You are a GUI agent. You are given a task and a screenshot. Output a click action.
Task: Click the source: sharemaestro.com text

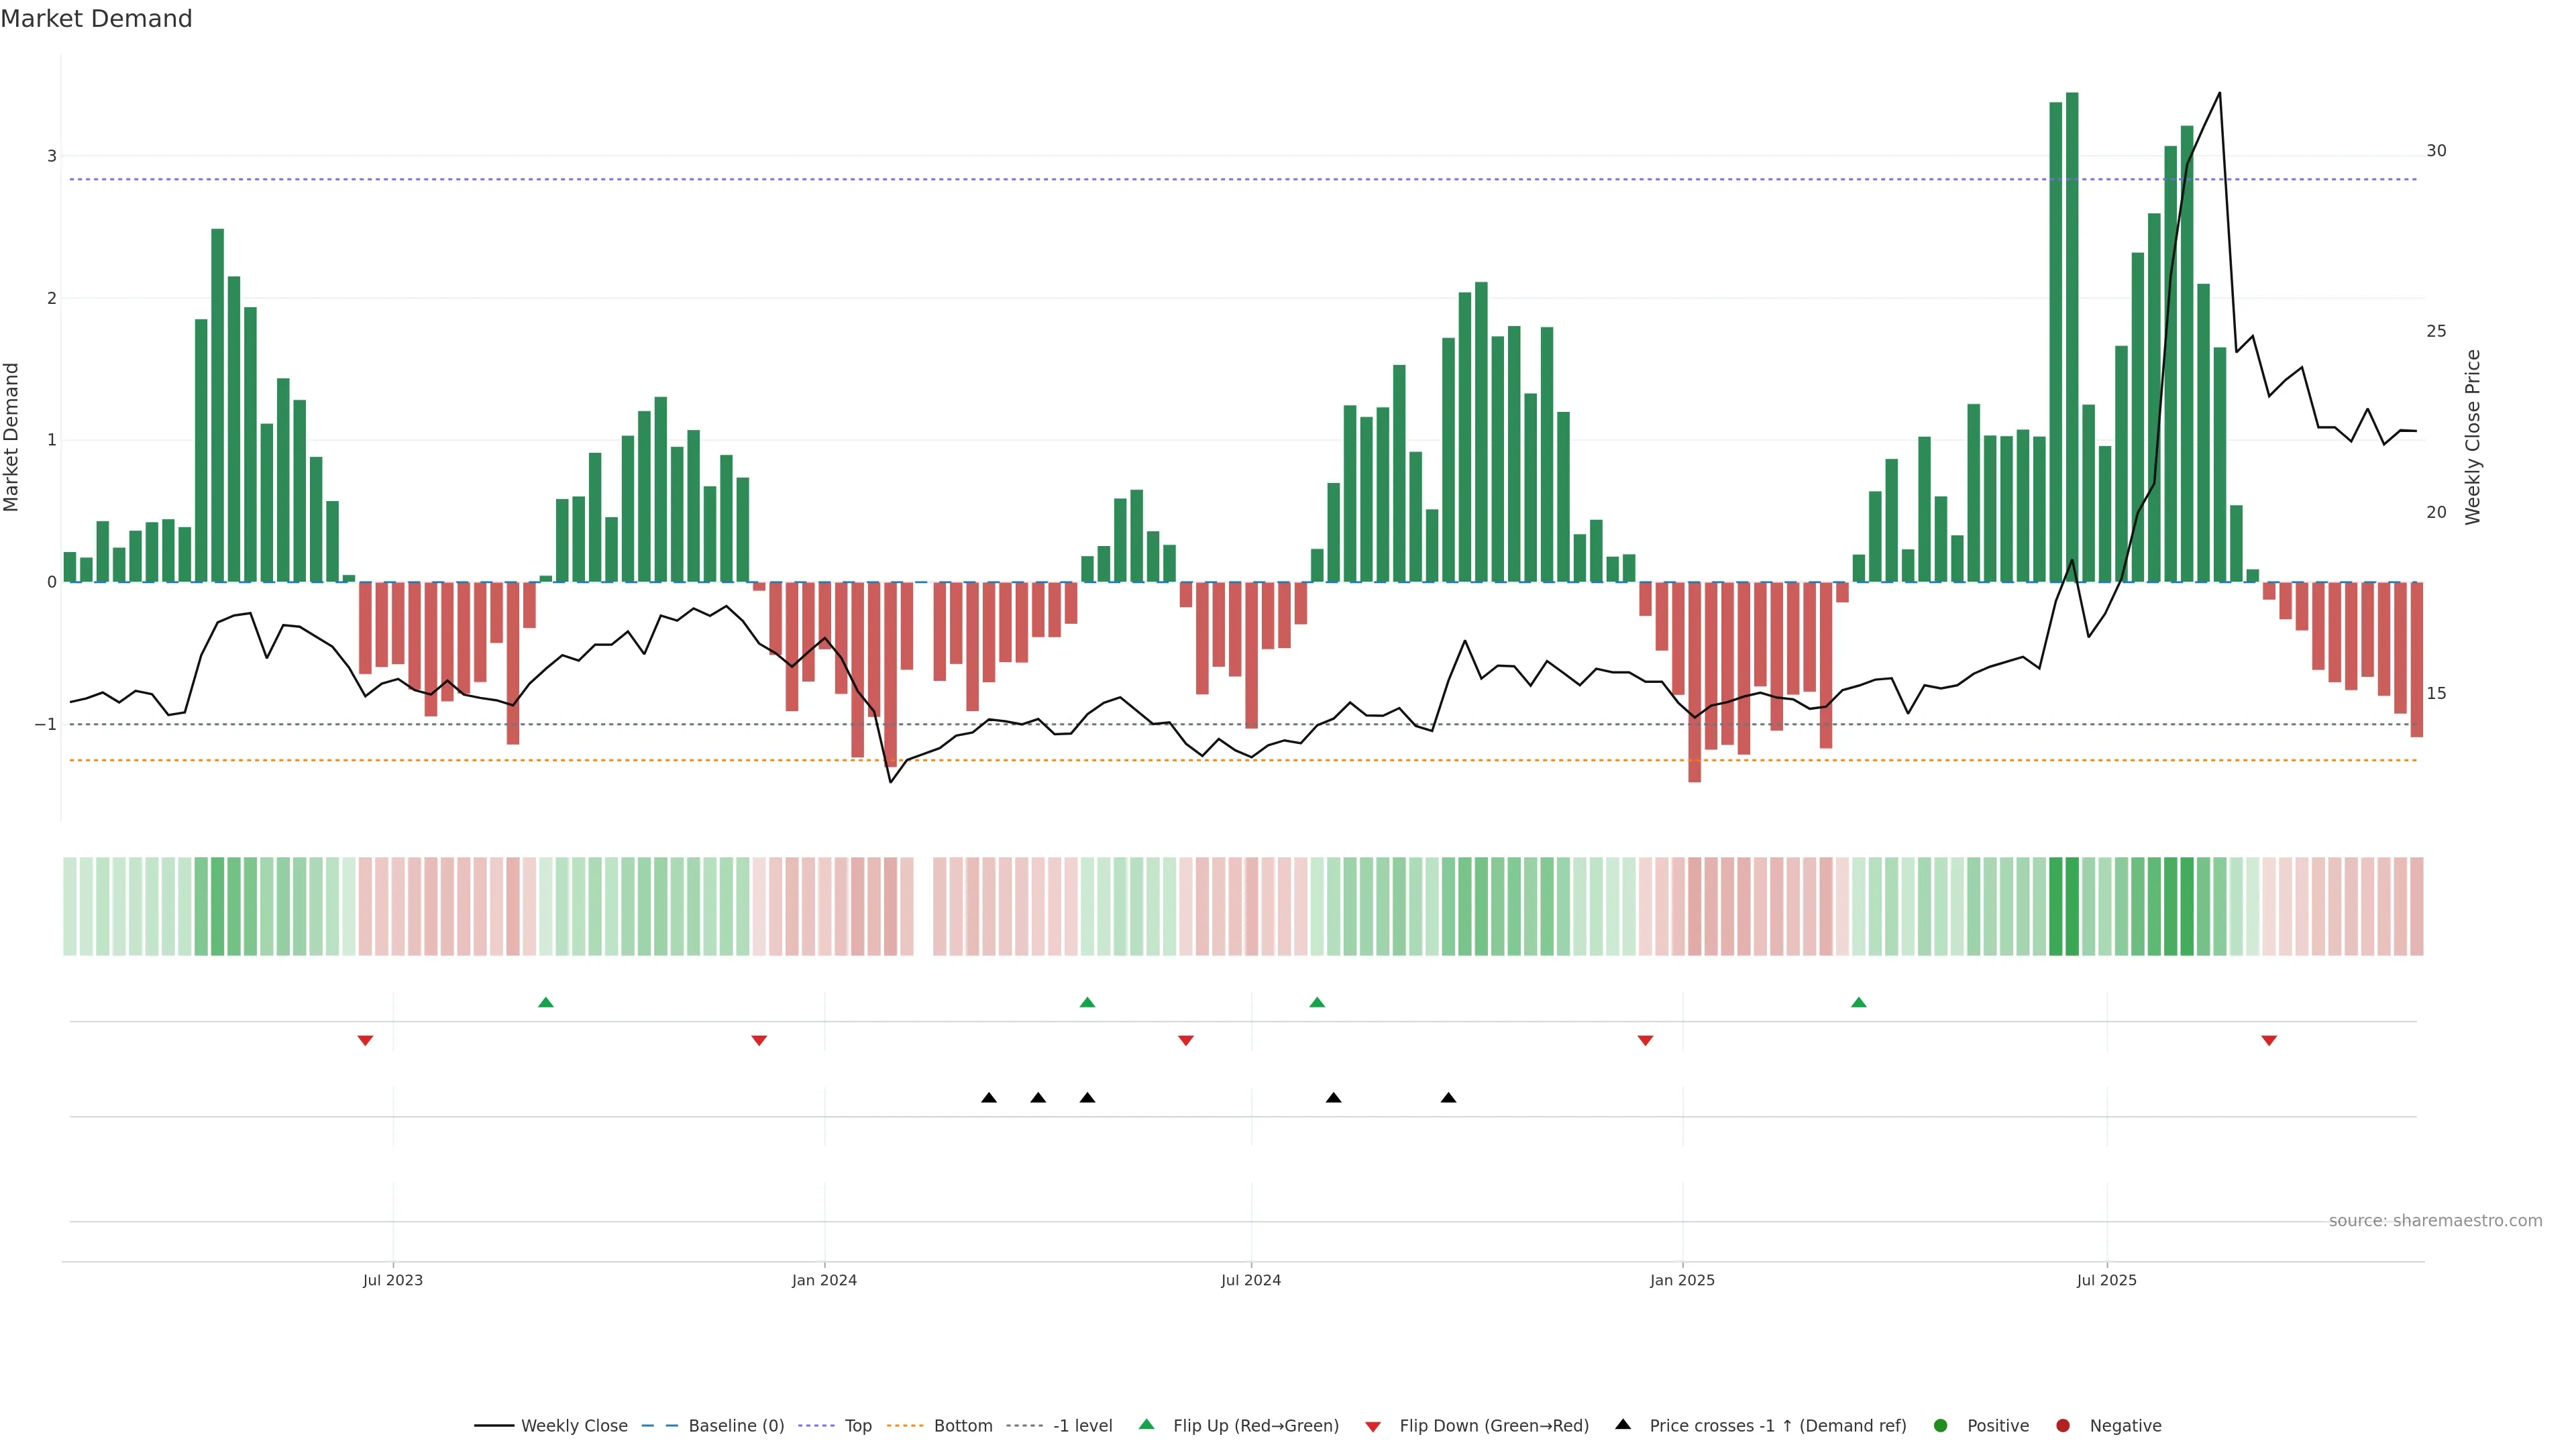pyautogui.click(x=2435, y=1221)
